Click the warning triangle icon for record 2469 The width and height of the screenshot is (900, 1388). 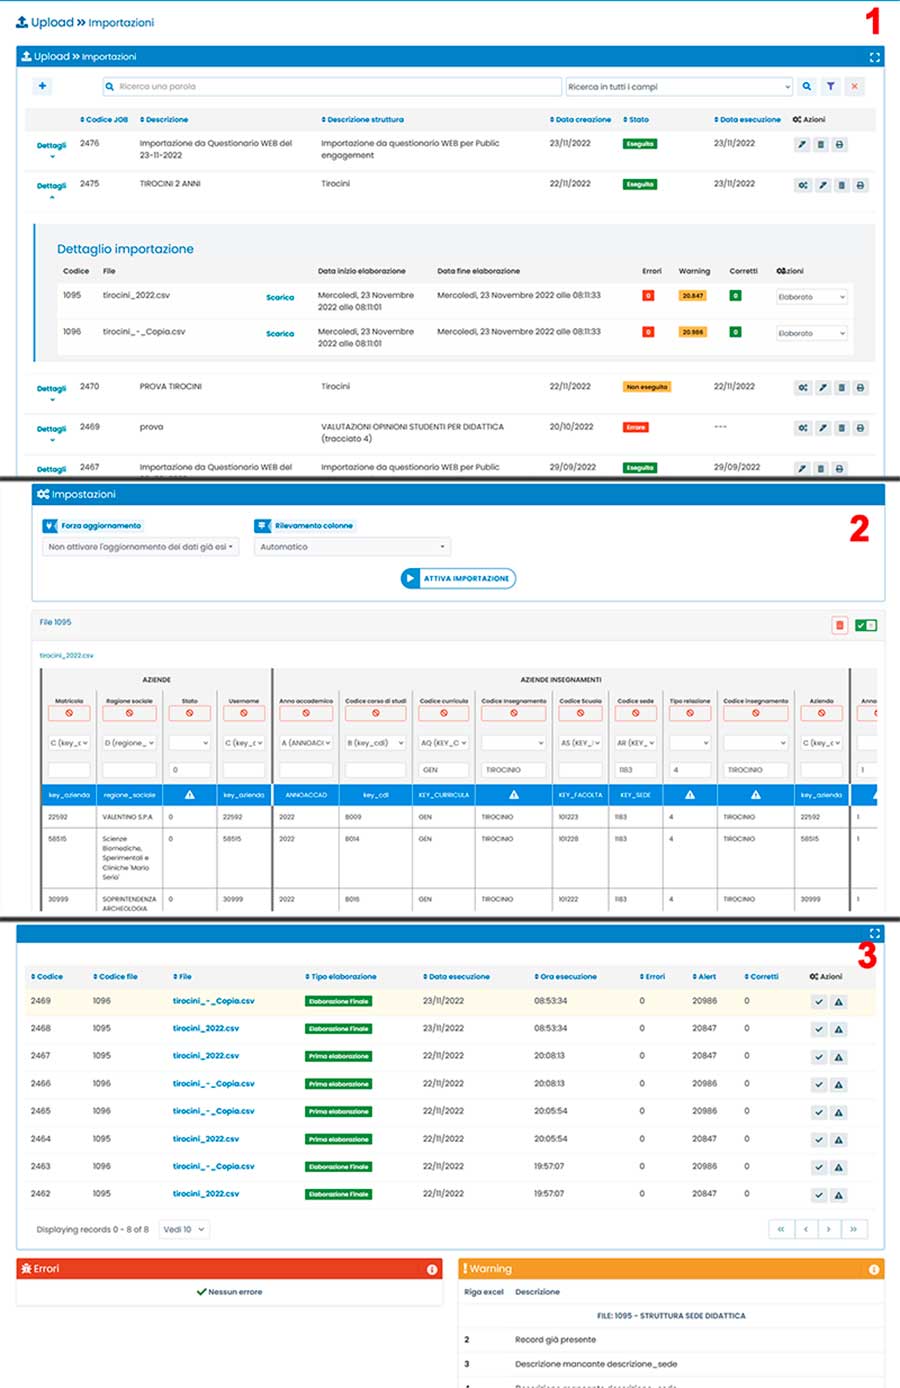point(838,1002)
